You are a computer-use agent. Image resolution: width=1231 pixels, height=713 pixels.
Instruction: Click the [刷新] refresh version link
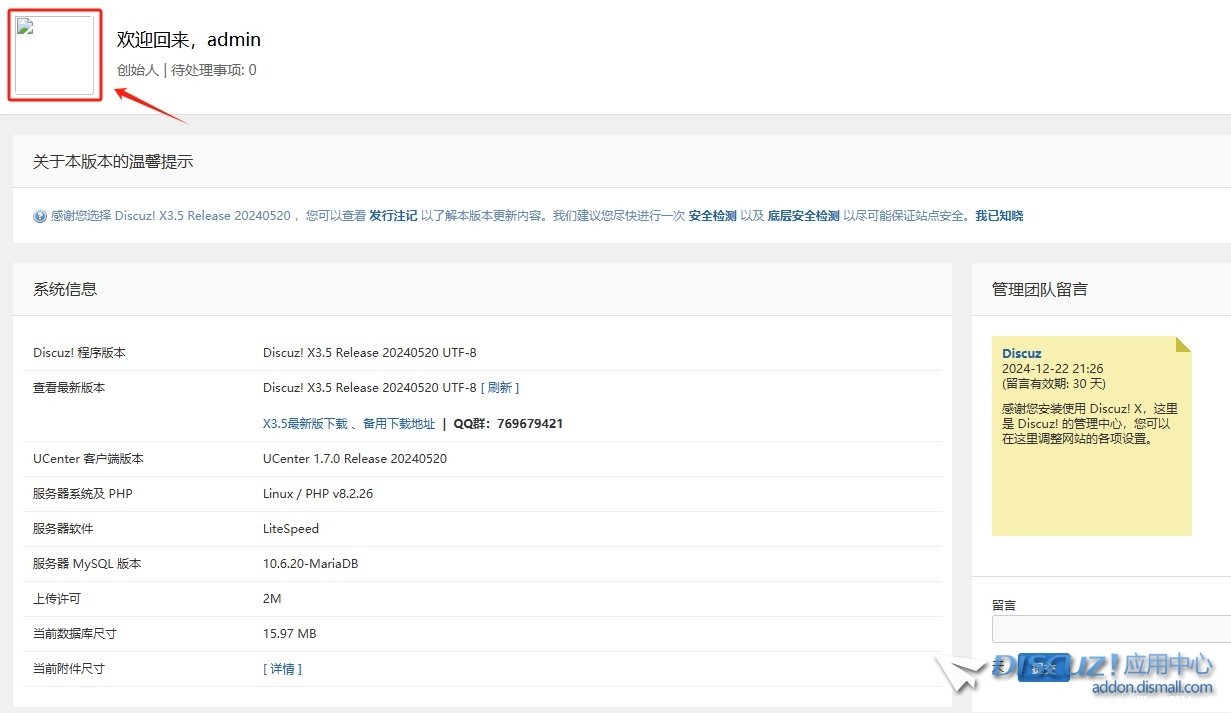pos(500,388)
